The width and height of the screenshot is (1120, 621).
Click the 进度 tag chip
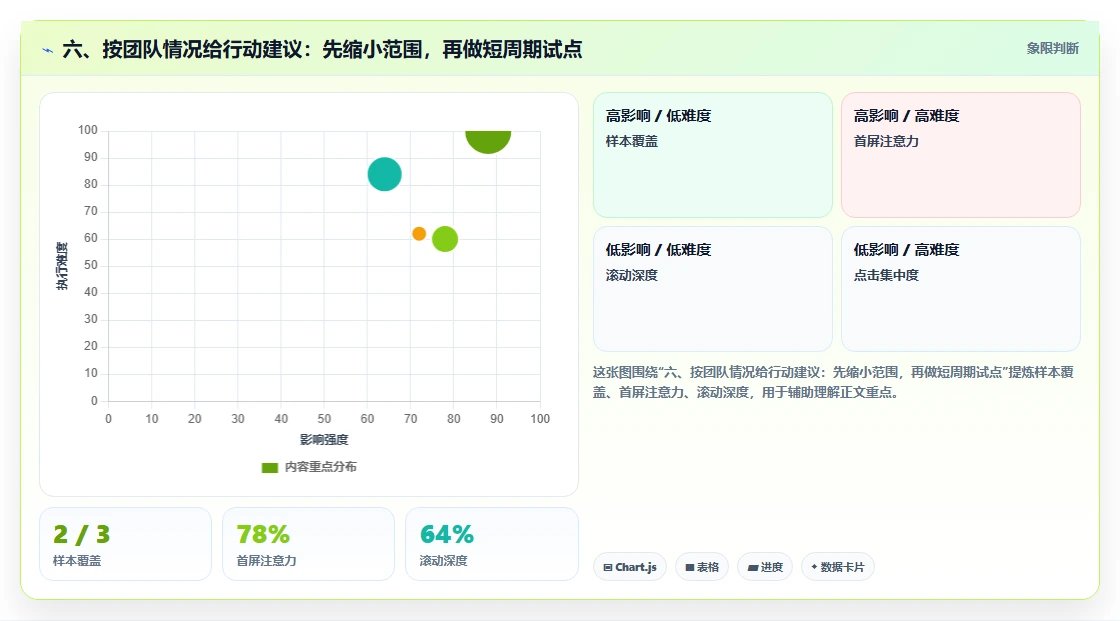[x=765, y=567]
